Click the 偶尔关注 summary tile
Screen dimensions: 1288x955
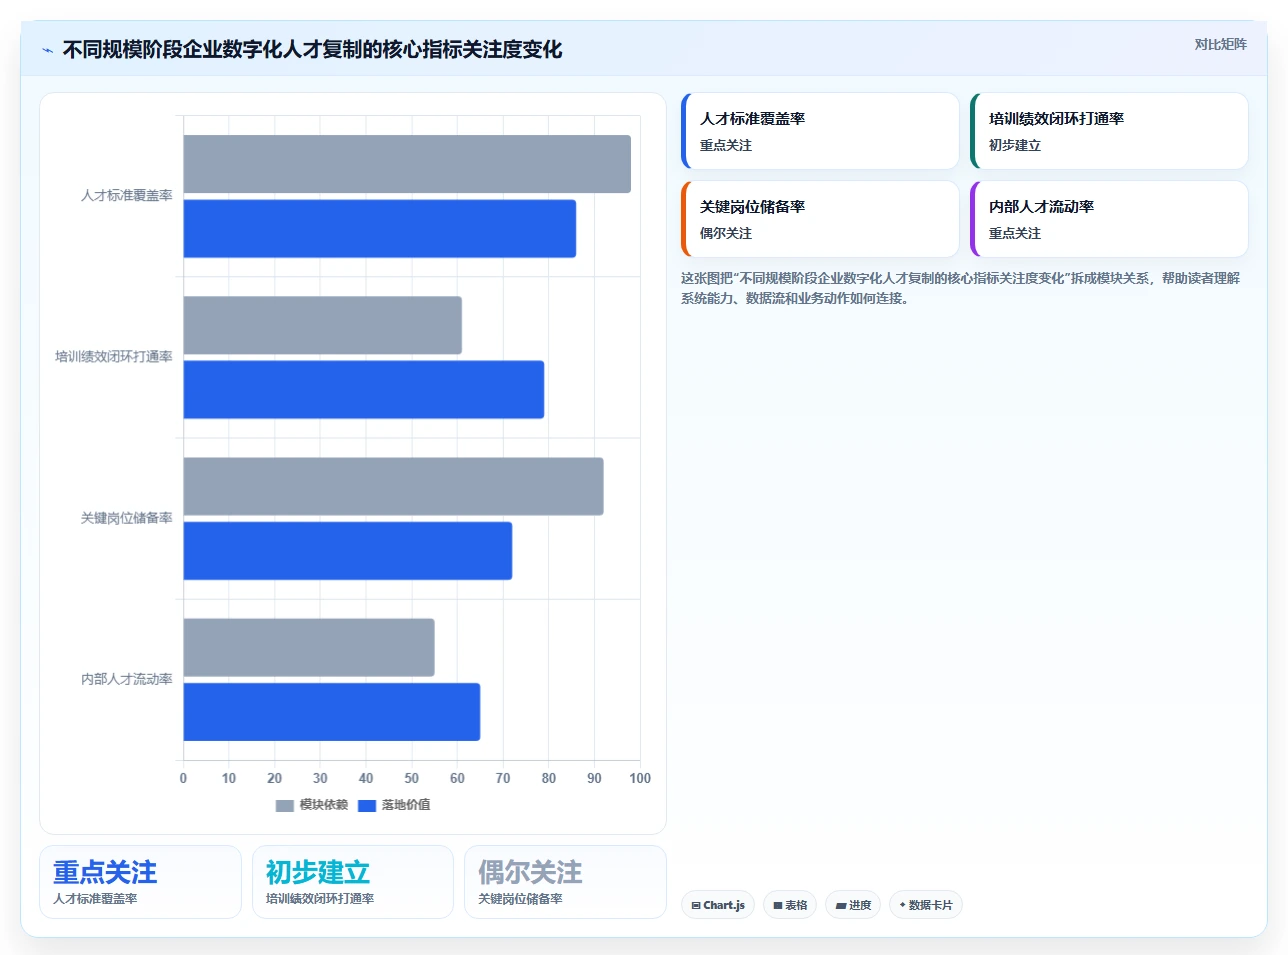(565, 882)
